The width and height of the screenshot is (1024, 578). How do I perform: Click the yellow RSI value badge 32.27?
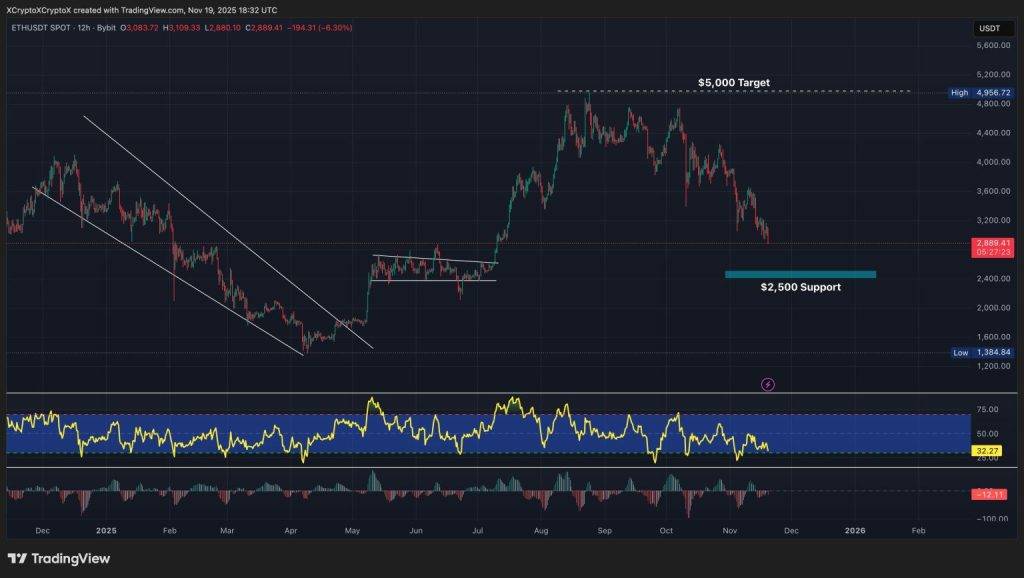(985, 451)
